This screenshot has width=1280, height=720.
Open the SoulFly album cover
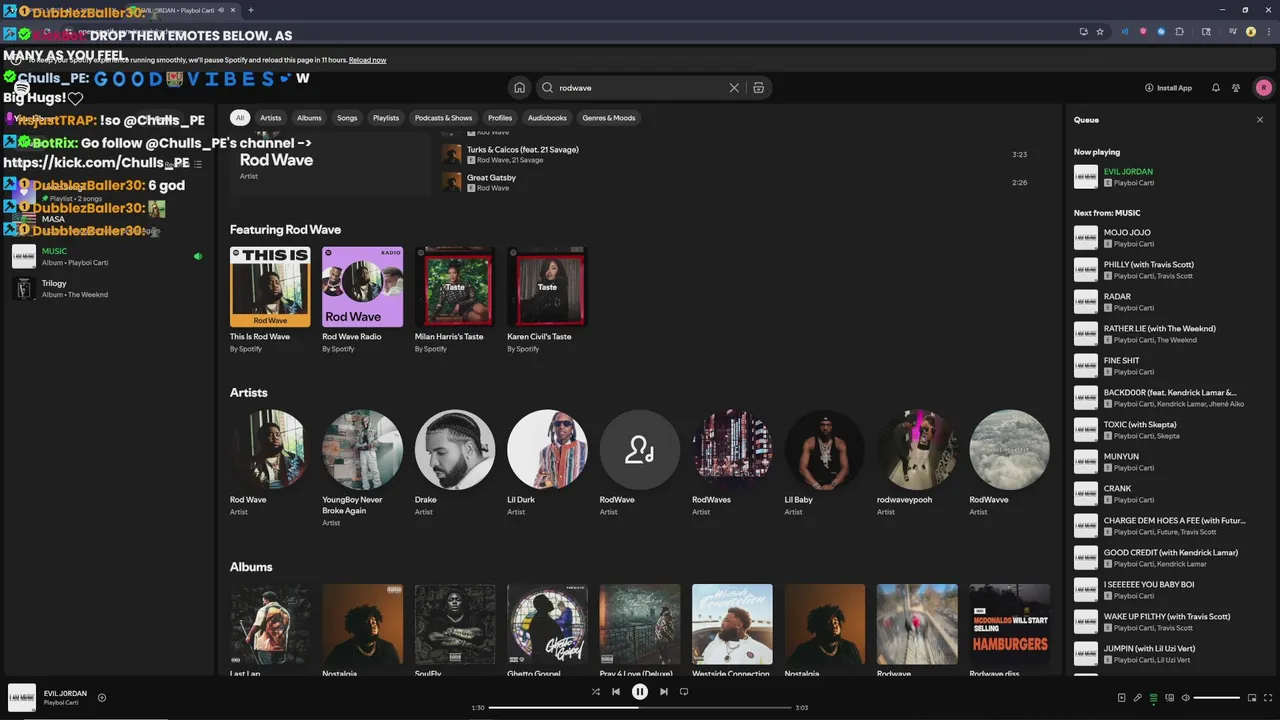point(455,624)
